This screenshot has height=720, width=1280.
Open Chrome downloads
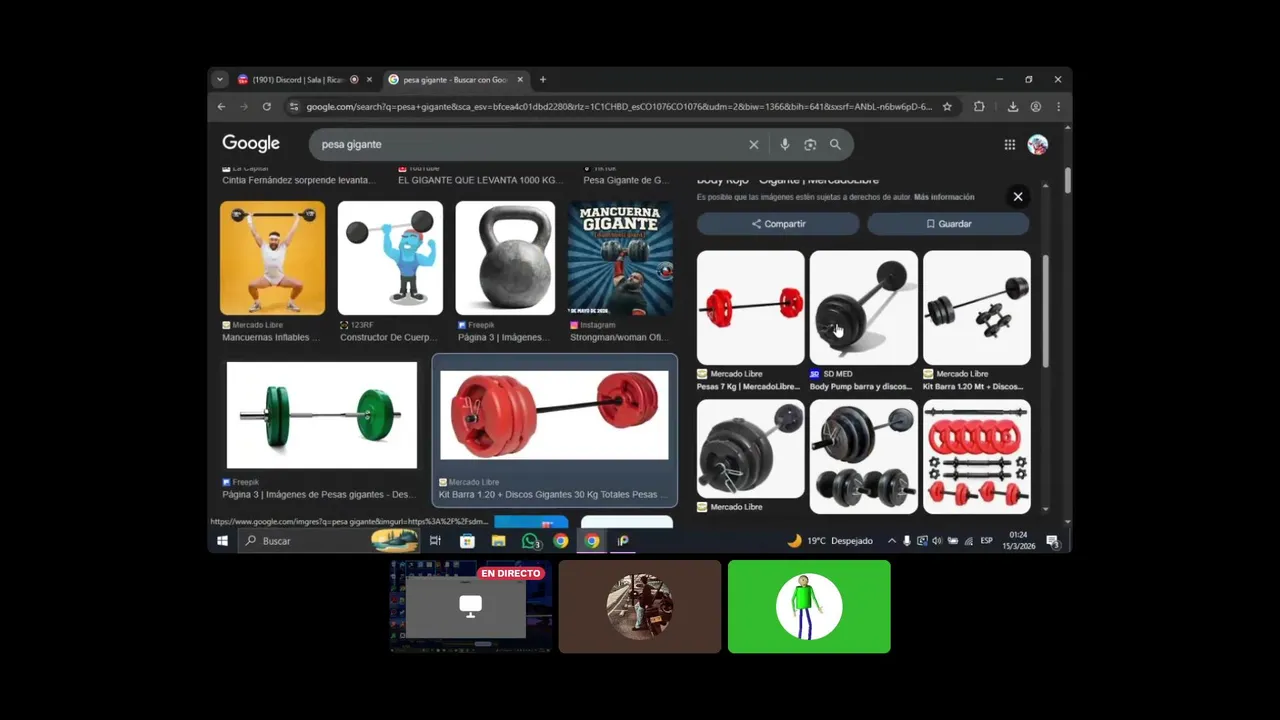pyautogui.click(x=1012, y=106)
